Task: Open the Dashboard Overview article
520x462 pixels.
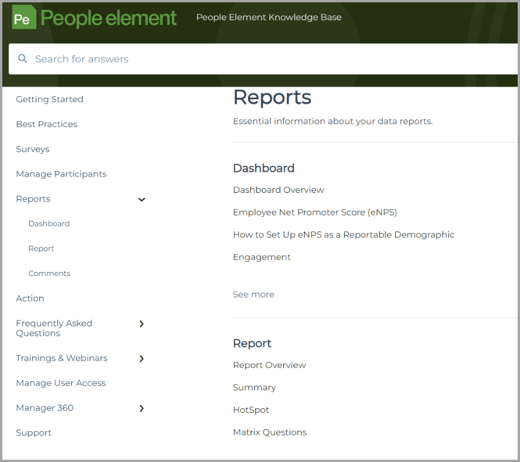Action: 279,190
